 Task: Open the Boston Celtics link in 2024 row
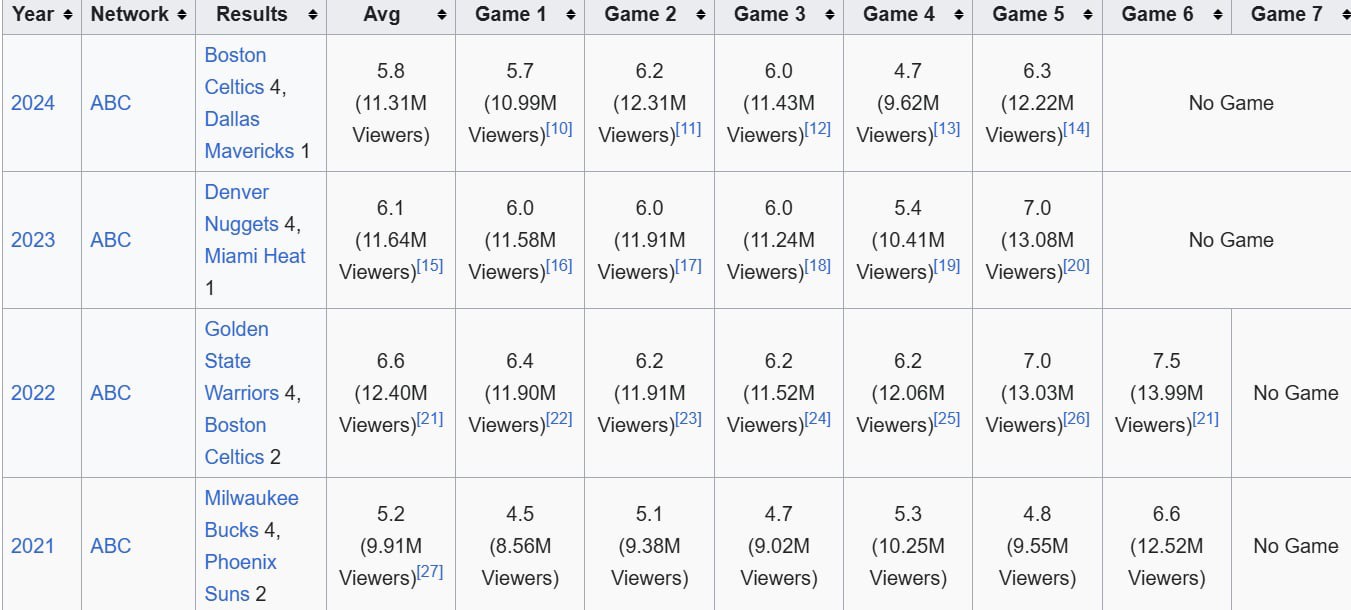235,71
